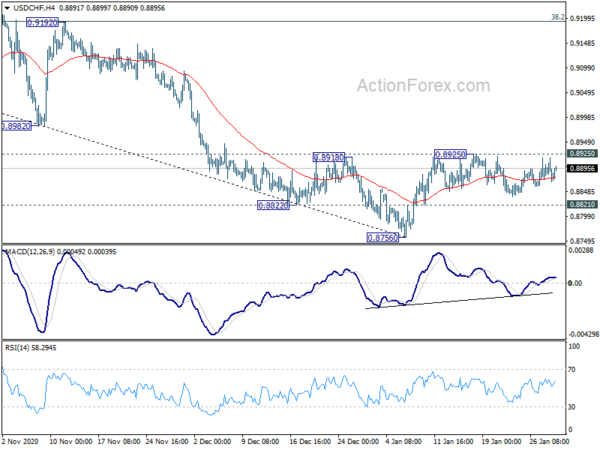This screenshot has width=600, height=450.
Task: Click the 0.89180 price label
Action: (x=329, y=157)
